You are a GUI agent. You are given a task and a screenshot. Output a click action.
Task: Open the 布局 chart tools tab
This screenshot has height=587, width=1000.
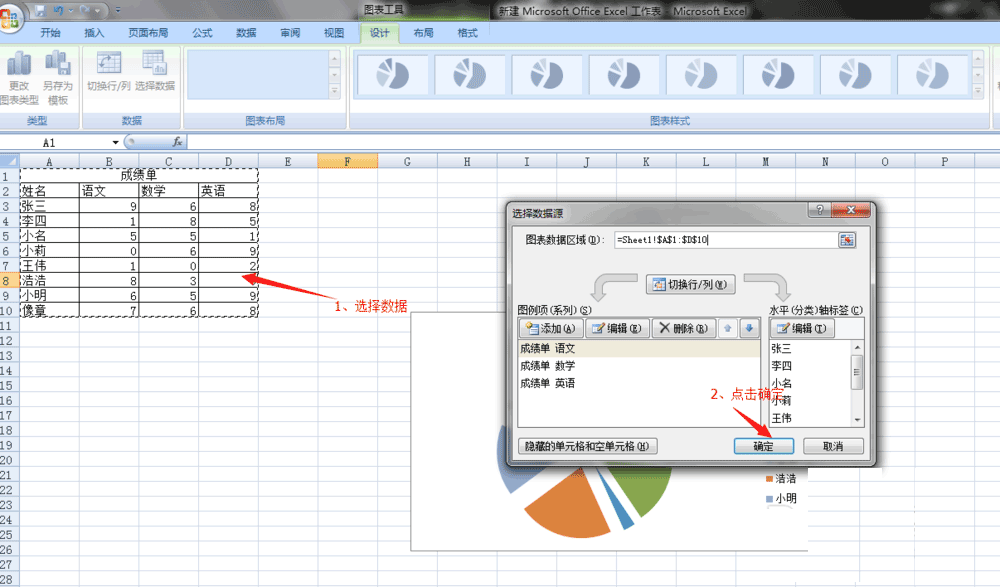pyautogui.click(x=423, y=32)
